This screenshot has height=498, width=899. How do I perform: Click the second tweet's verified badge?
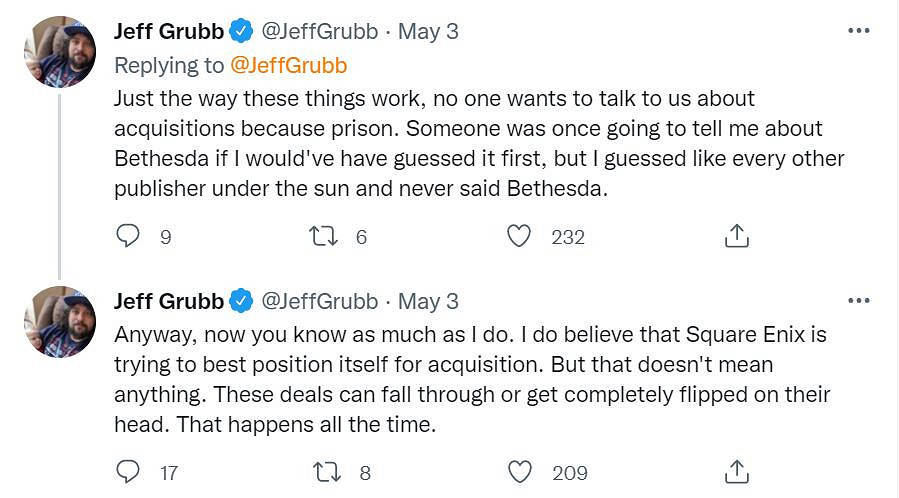coord(241,301)
